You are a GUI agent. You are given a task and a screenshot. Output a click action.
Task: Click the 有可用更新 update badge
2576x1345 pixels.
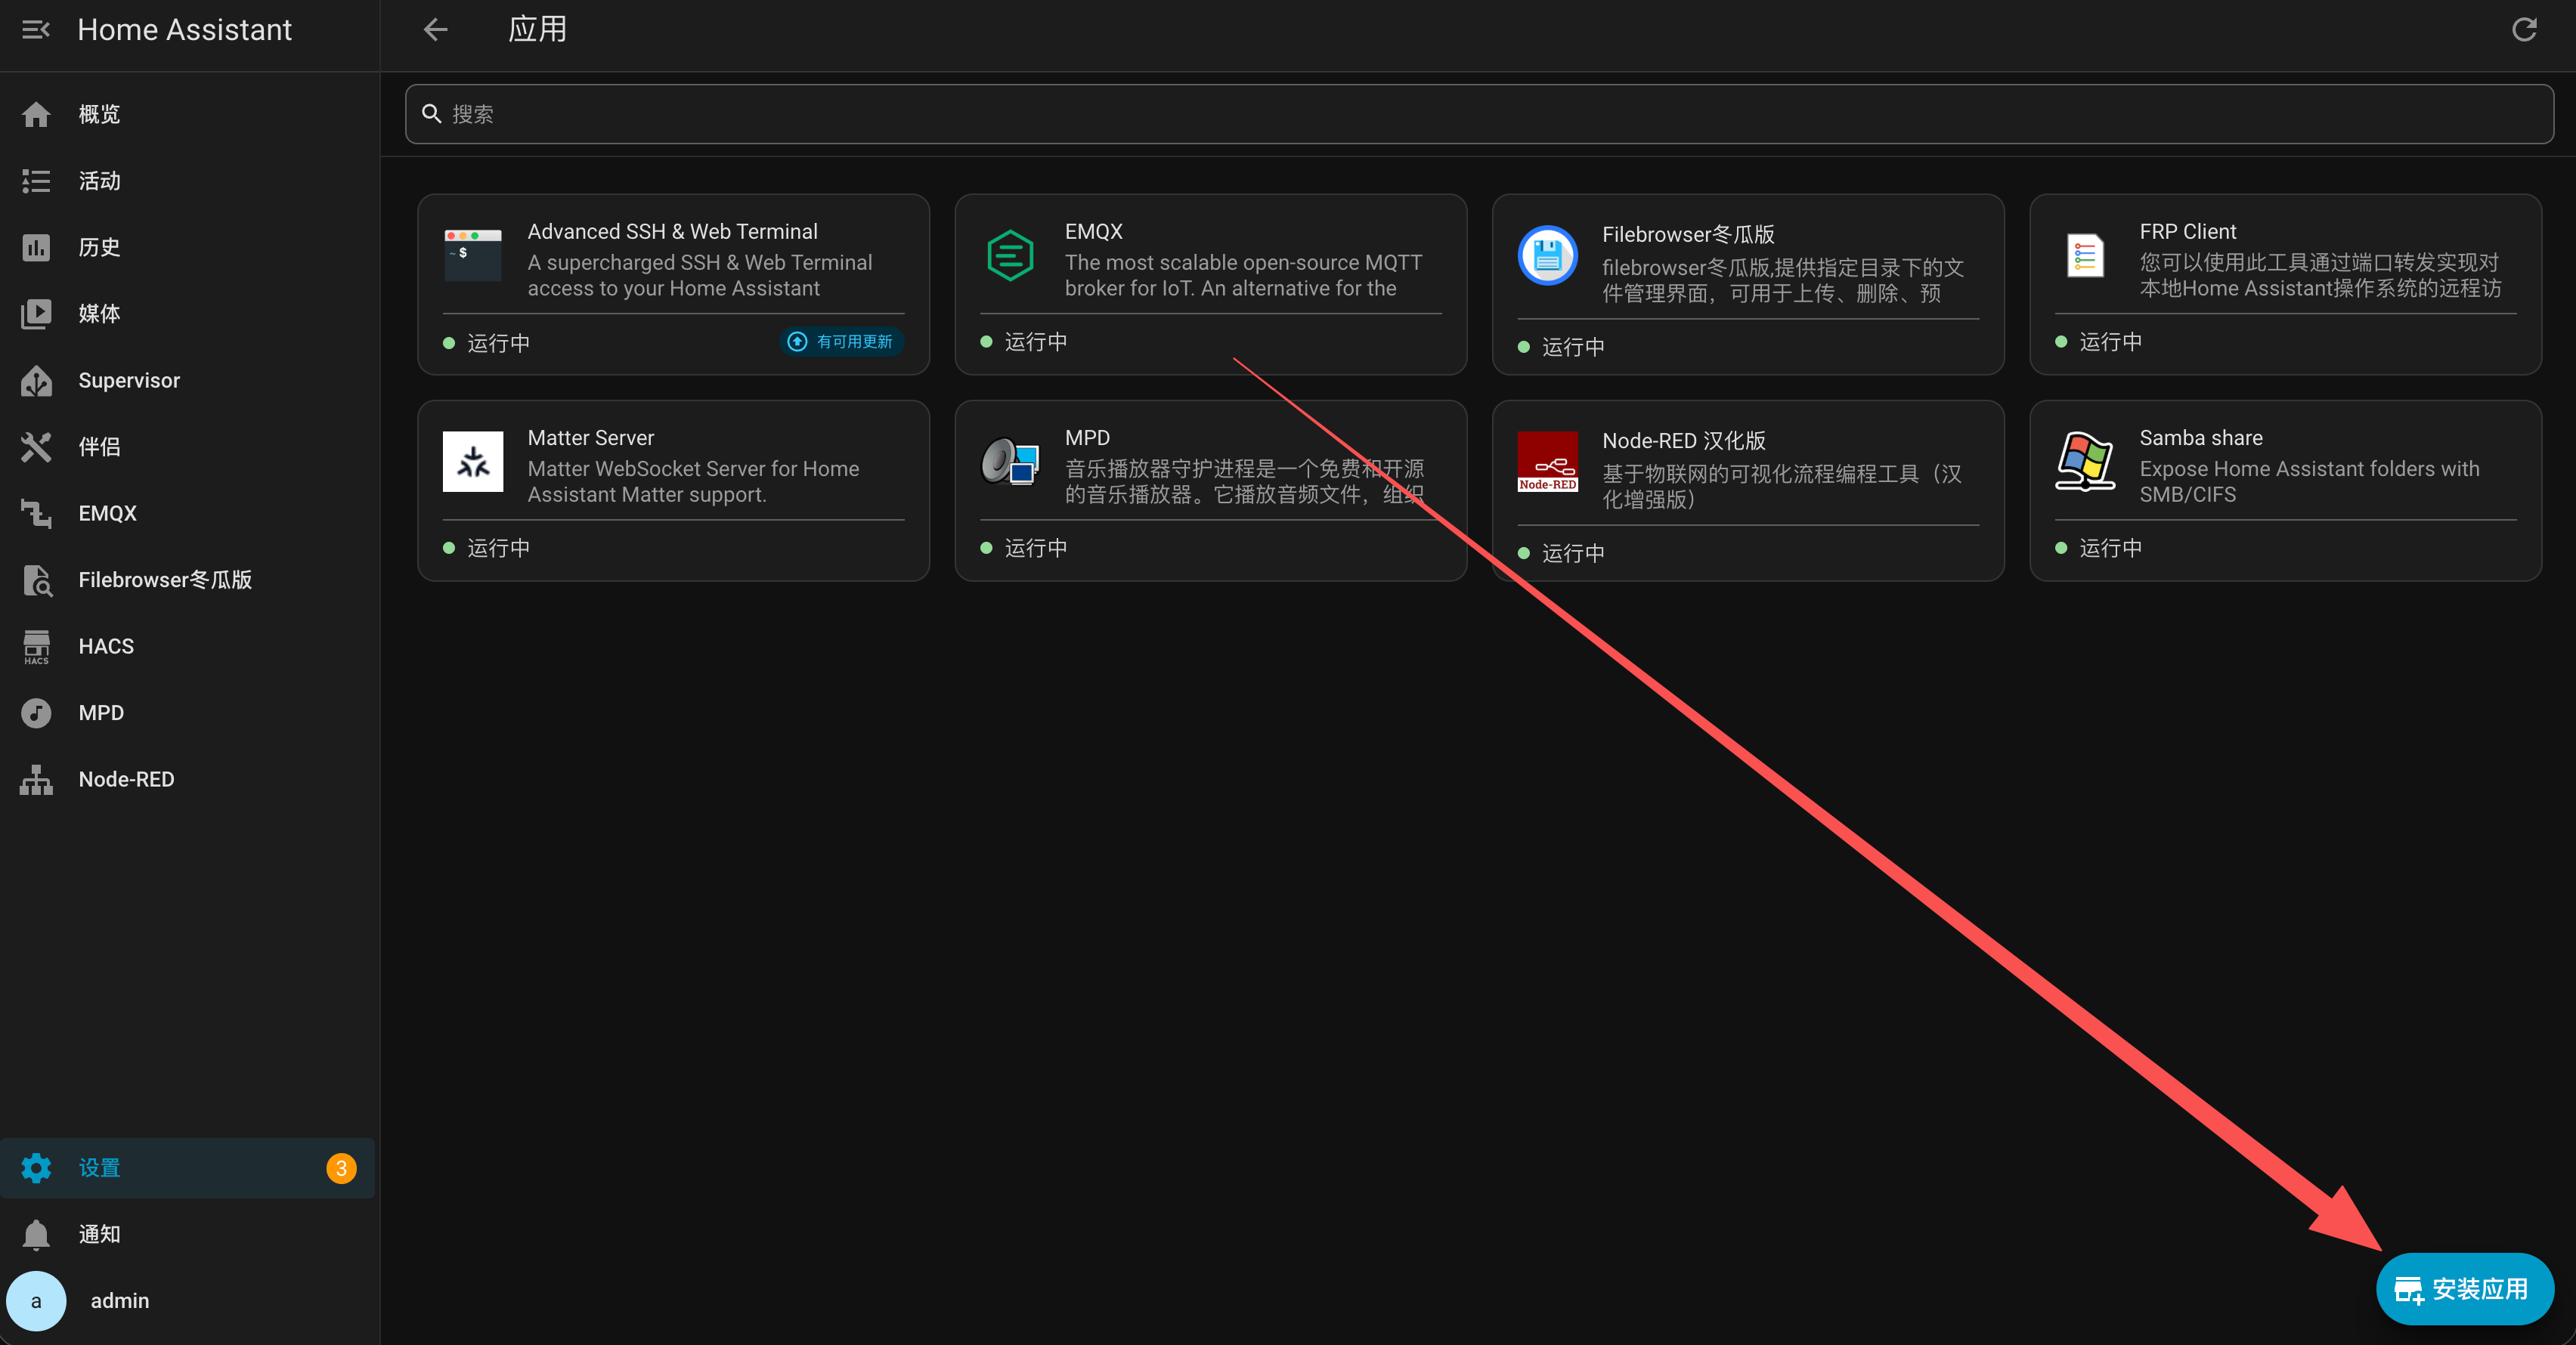(x=842, y=342)
